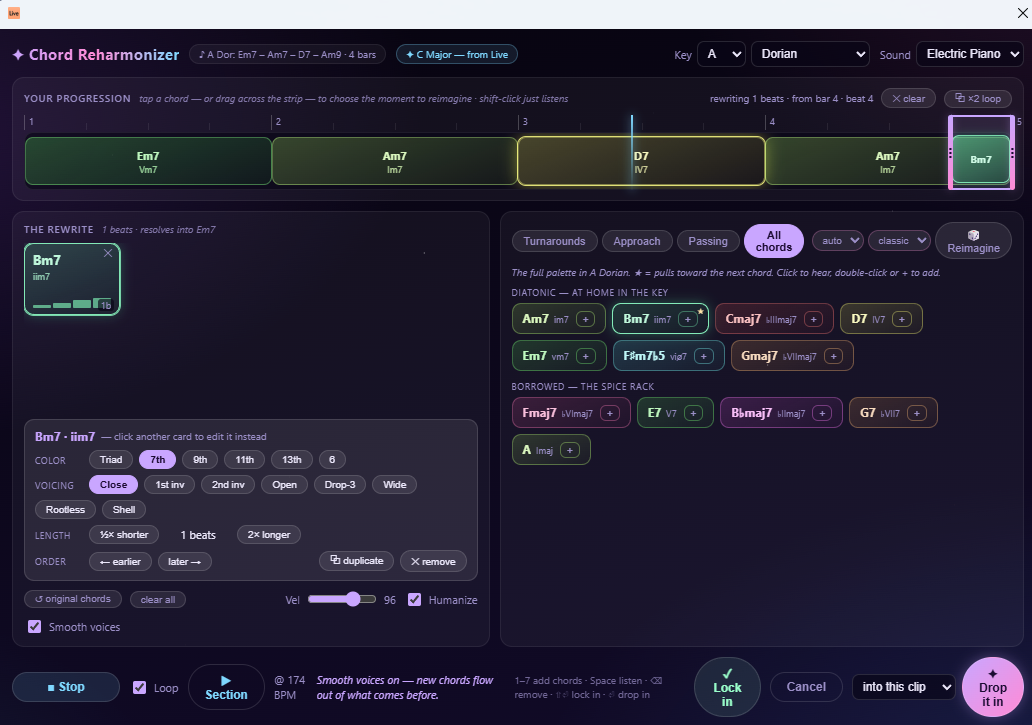Select the 9th color option

(x=200, y=460)
